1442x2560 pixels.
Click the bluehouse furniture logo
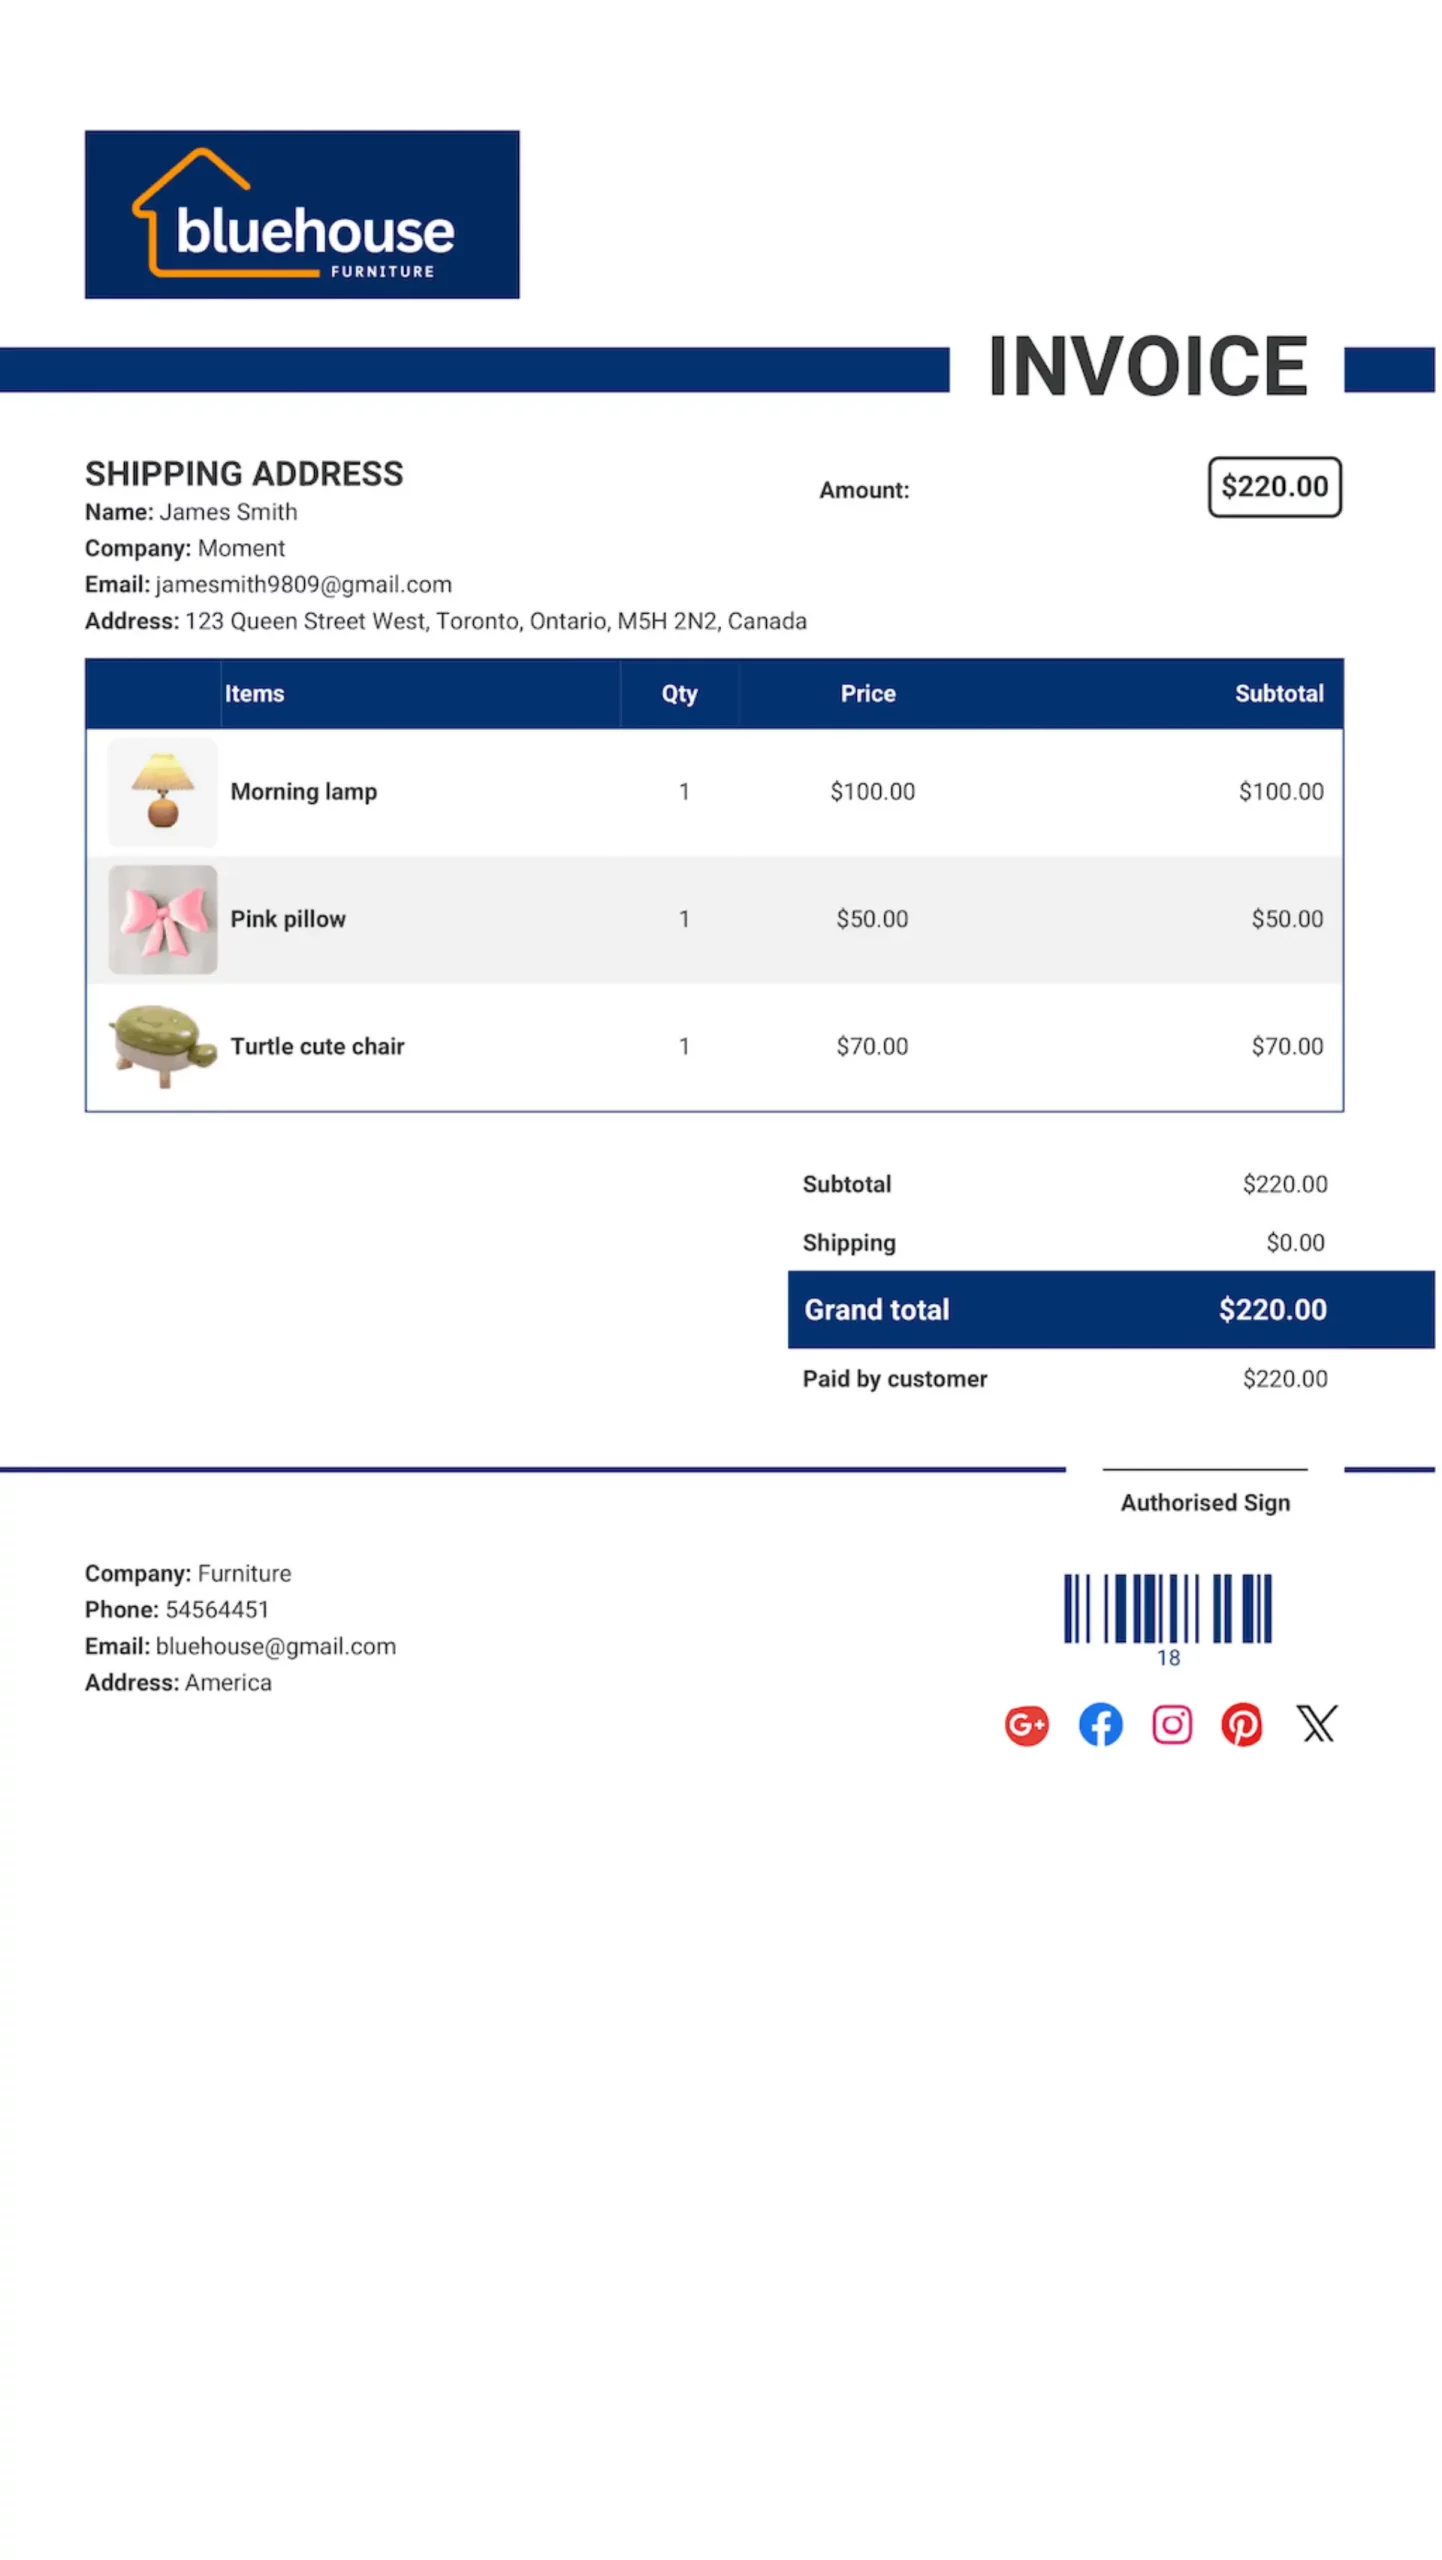[x=302, y=214]
